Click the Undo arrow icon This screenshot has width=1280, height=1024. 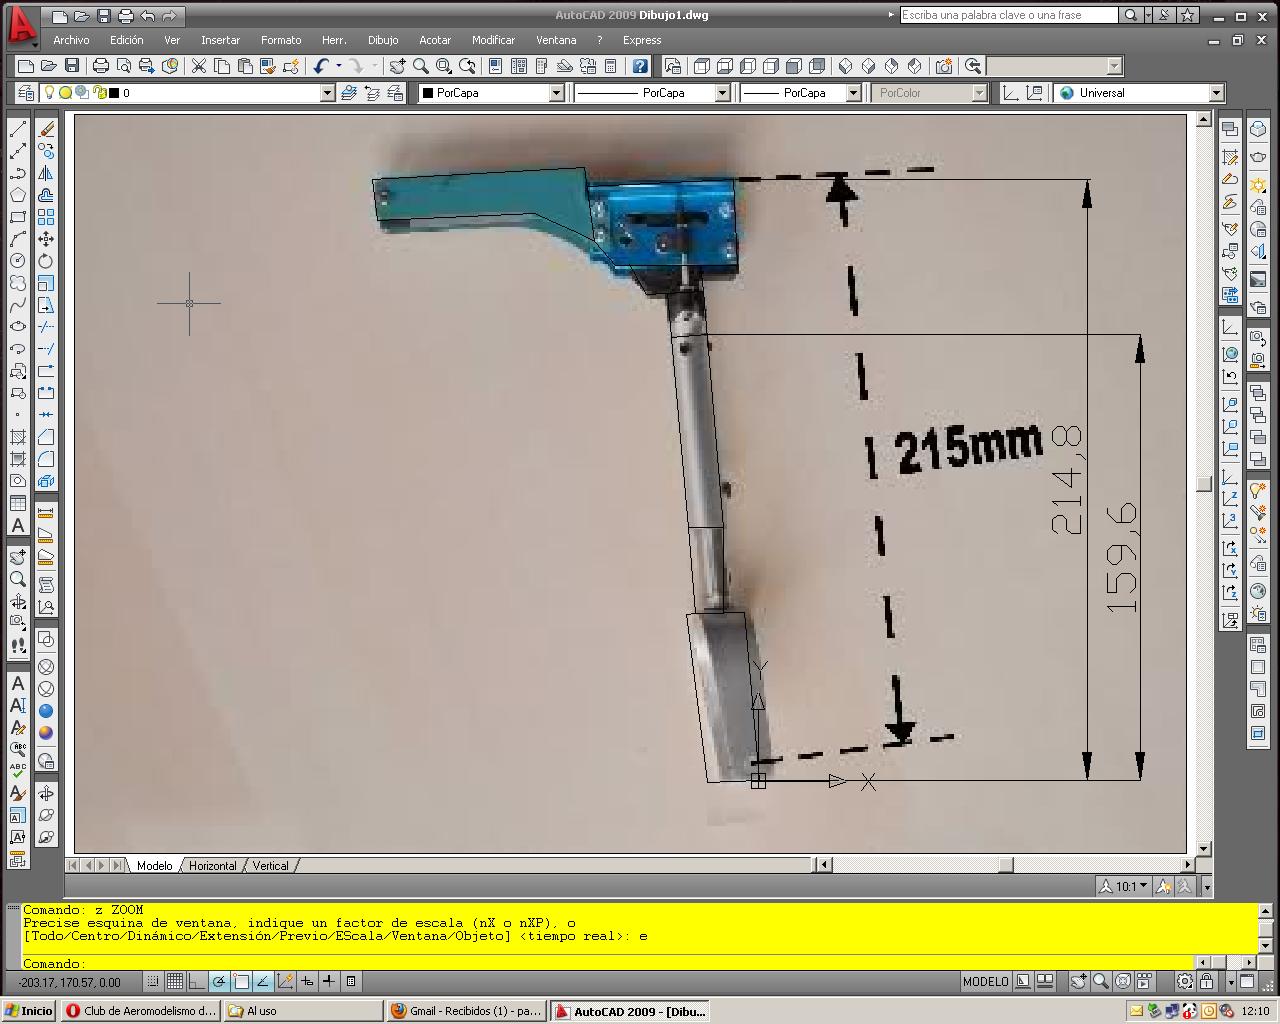(x=320, y=66)
